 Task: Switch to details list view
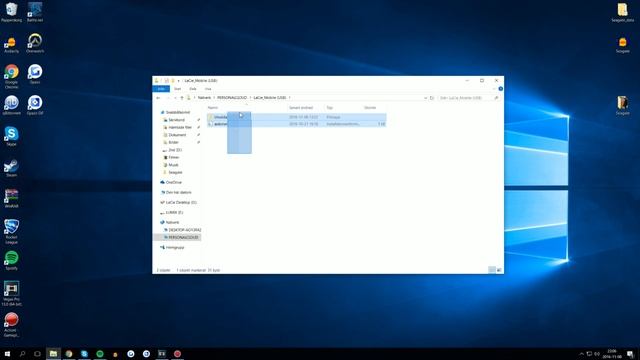click(492, 270)
